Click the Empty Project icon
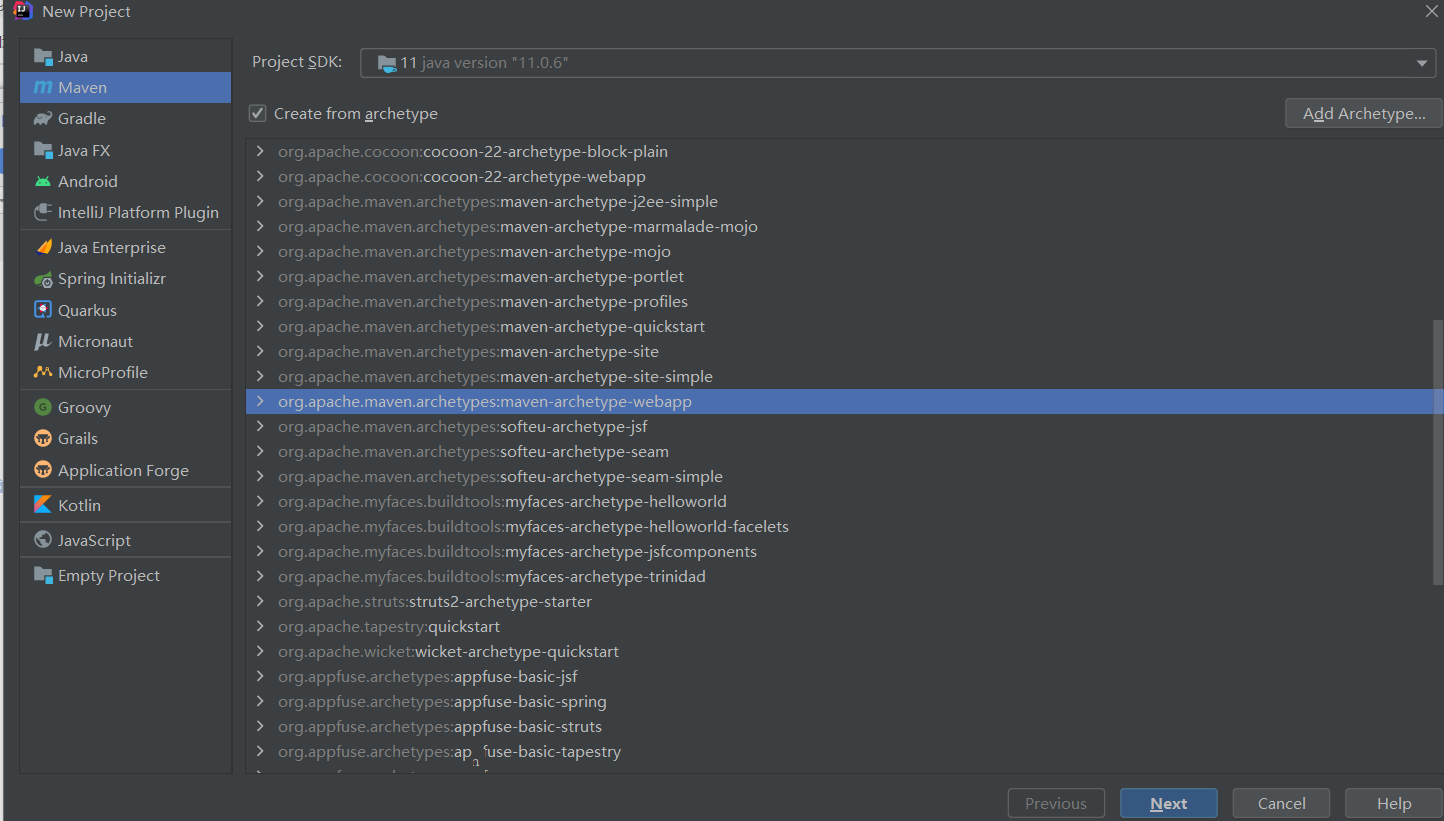The width and height of the screenshot is (1444, 821). click(x=43, y=575)
